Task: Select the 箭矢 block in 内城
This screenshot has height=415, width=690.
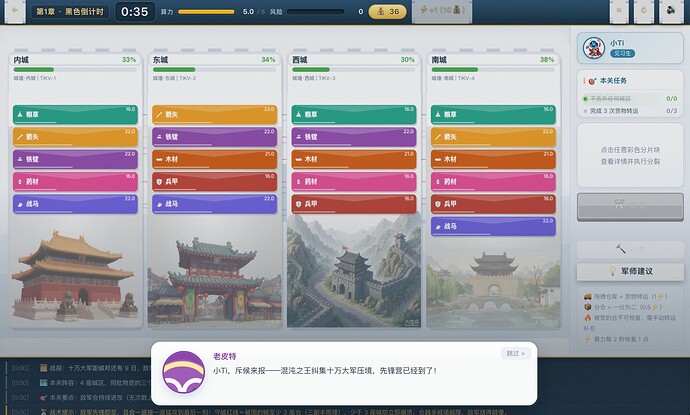Action: coord(75,137)
